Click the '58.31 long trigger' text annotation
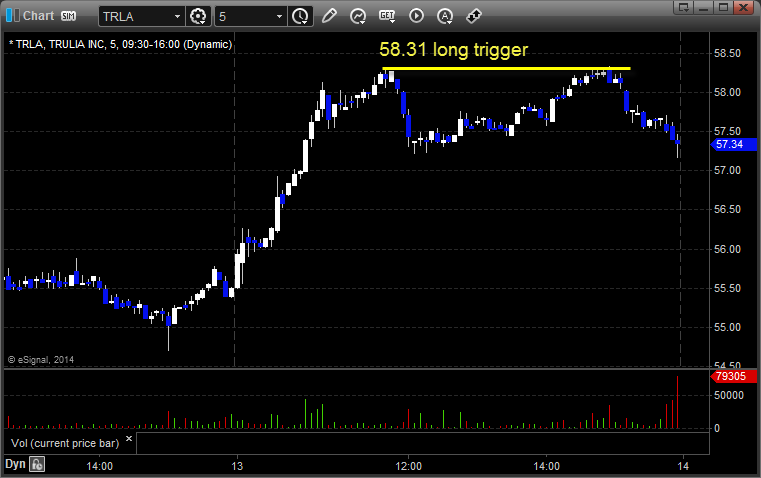This screenshot has width=761, height=478. coord(453,49)
